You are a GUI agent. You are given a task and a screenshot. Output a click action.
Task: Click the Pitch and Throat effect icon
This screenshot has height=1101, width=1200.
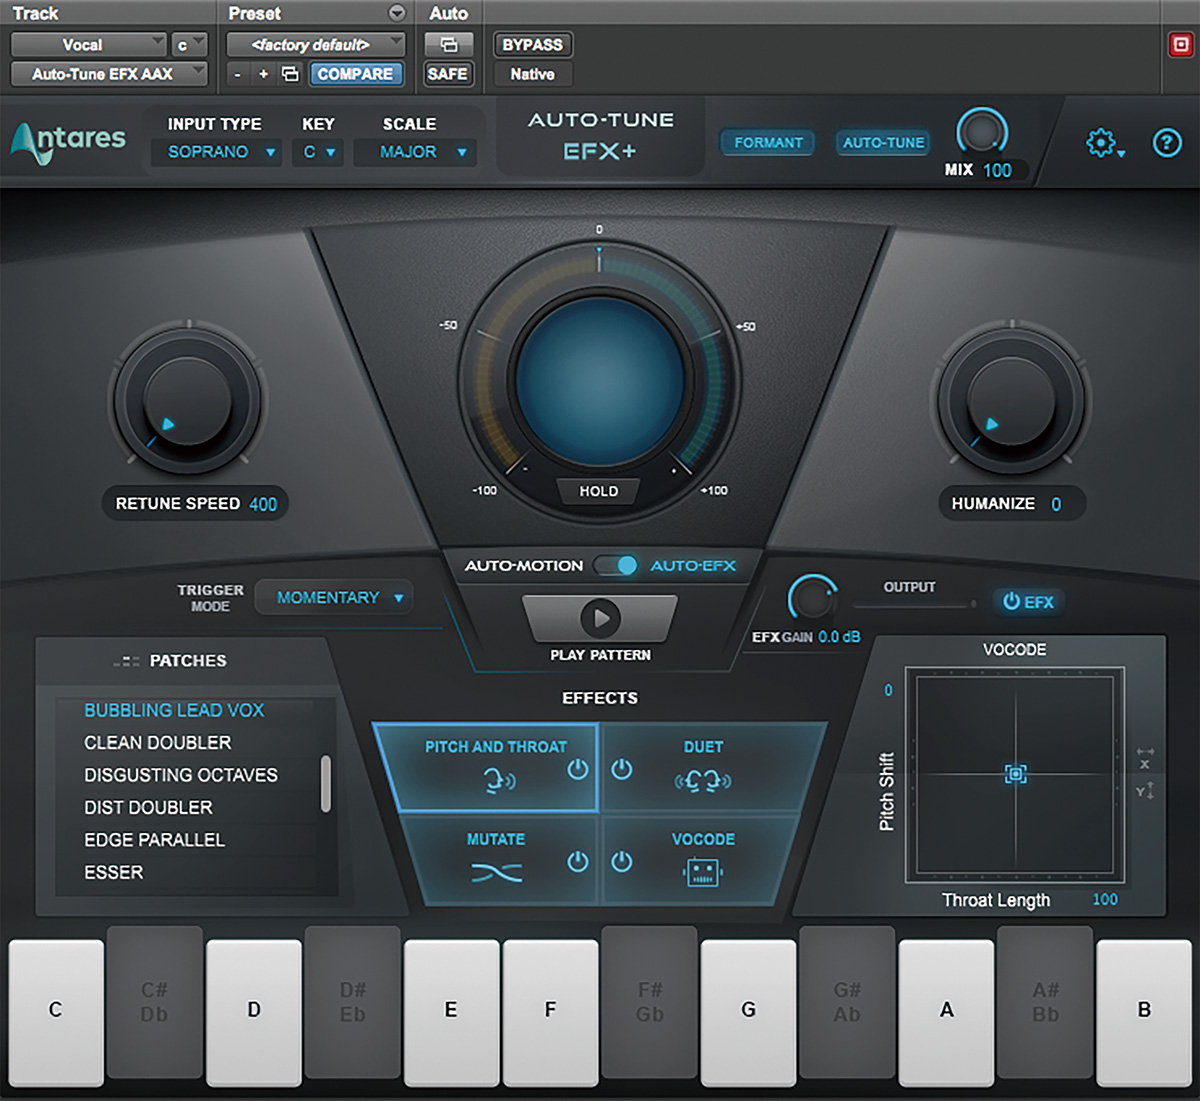coord(499,781)
